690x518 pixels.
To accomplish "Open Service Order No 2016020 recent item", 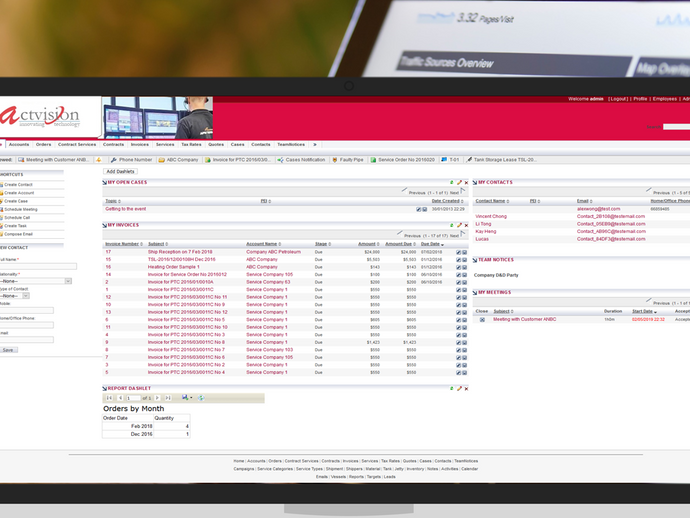I will pyautogui.click(x=406, y=160).
